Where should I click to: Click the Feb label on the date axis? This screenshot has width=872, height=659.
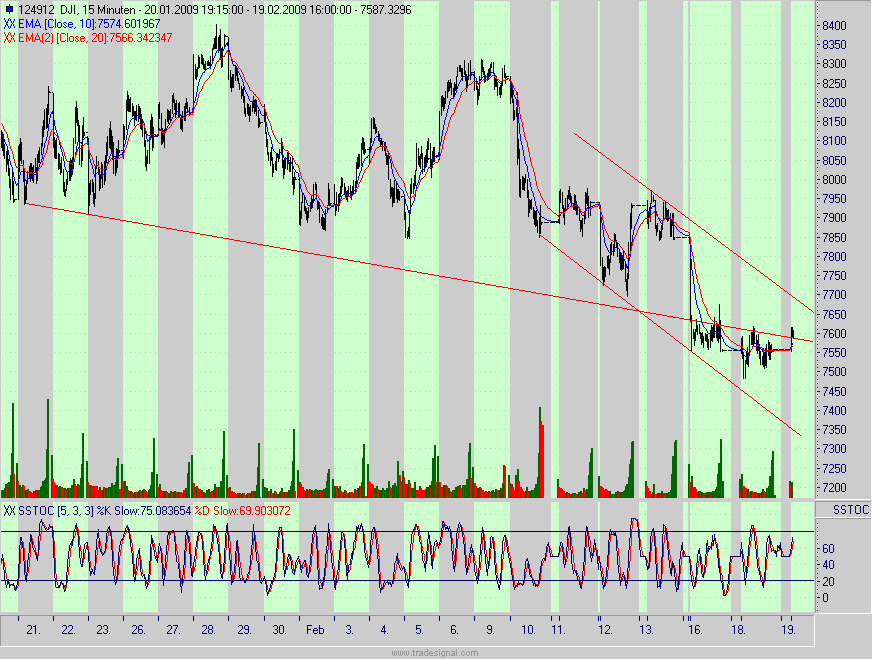pyautogui.click(x=315, y=631)
